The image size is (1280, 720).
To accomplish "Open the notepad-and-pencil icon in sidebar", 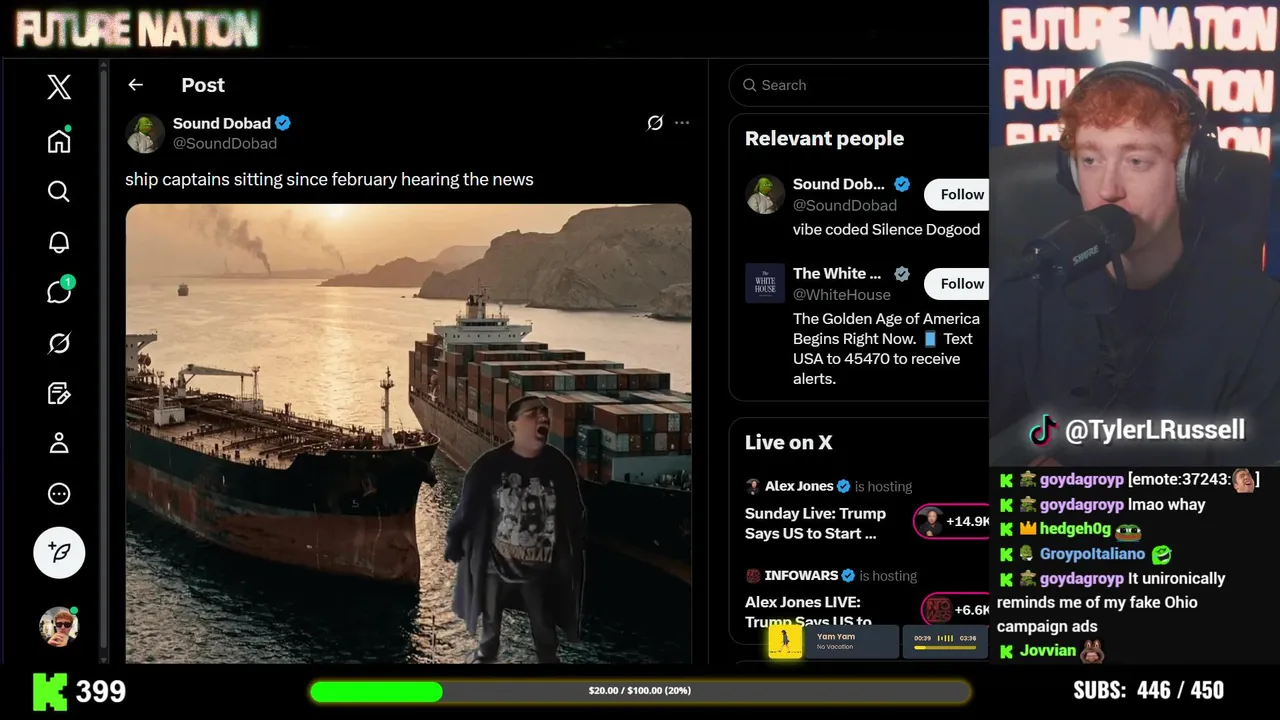I will (59, 393).
